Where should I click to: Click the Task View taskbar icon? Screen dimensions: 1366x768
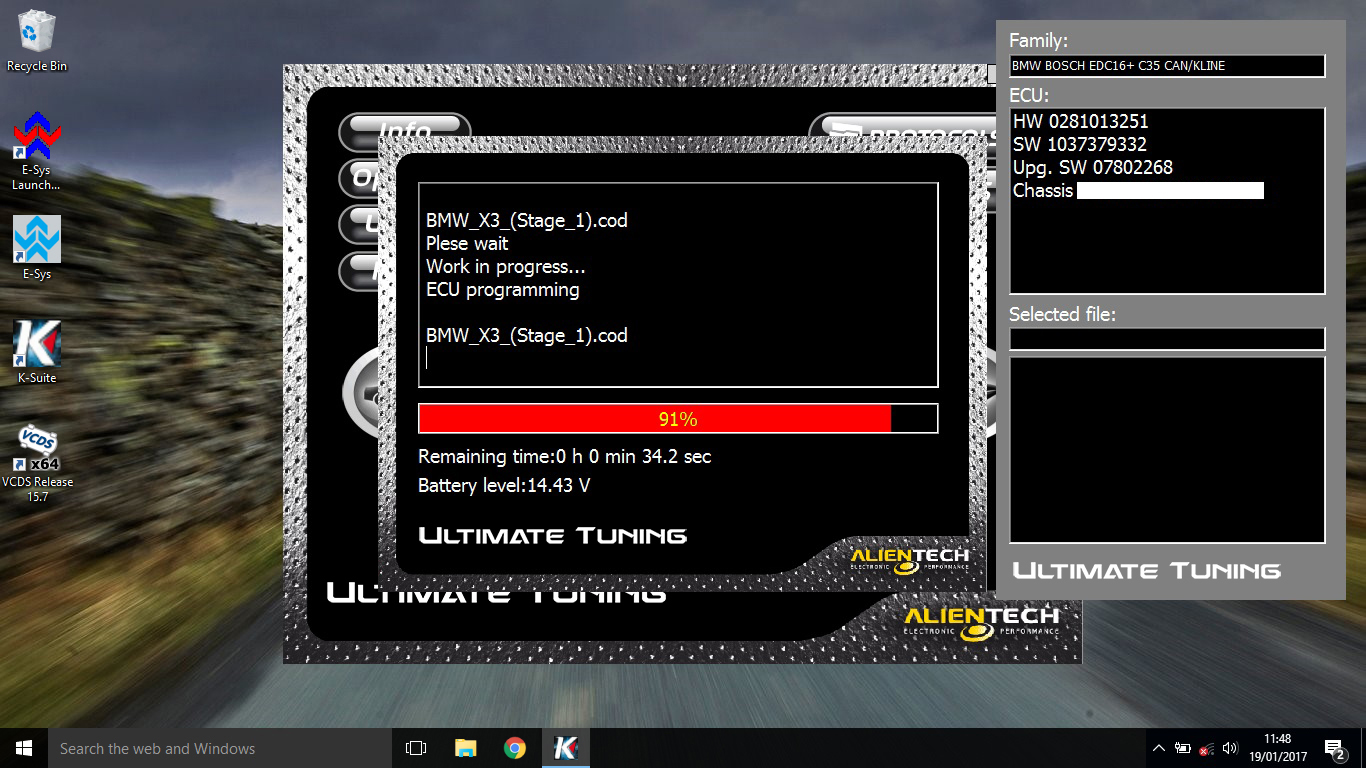(x=416, y=748)
